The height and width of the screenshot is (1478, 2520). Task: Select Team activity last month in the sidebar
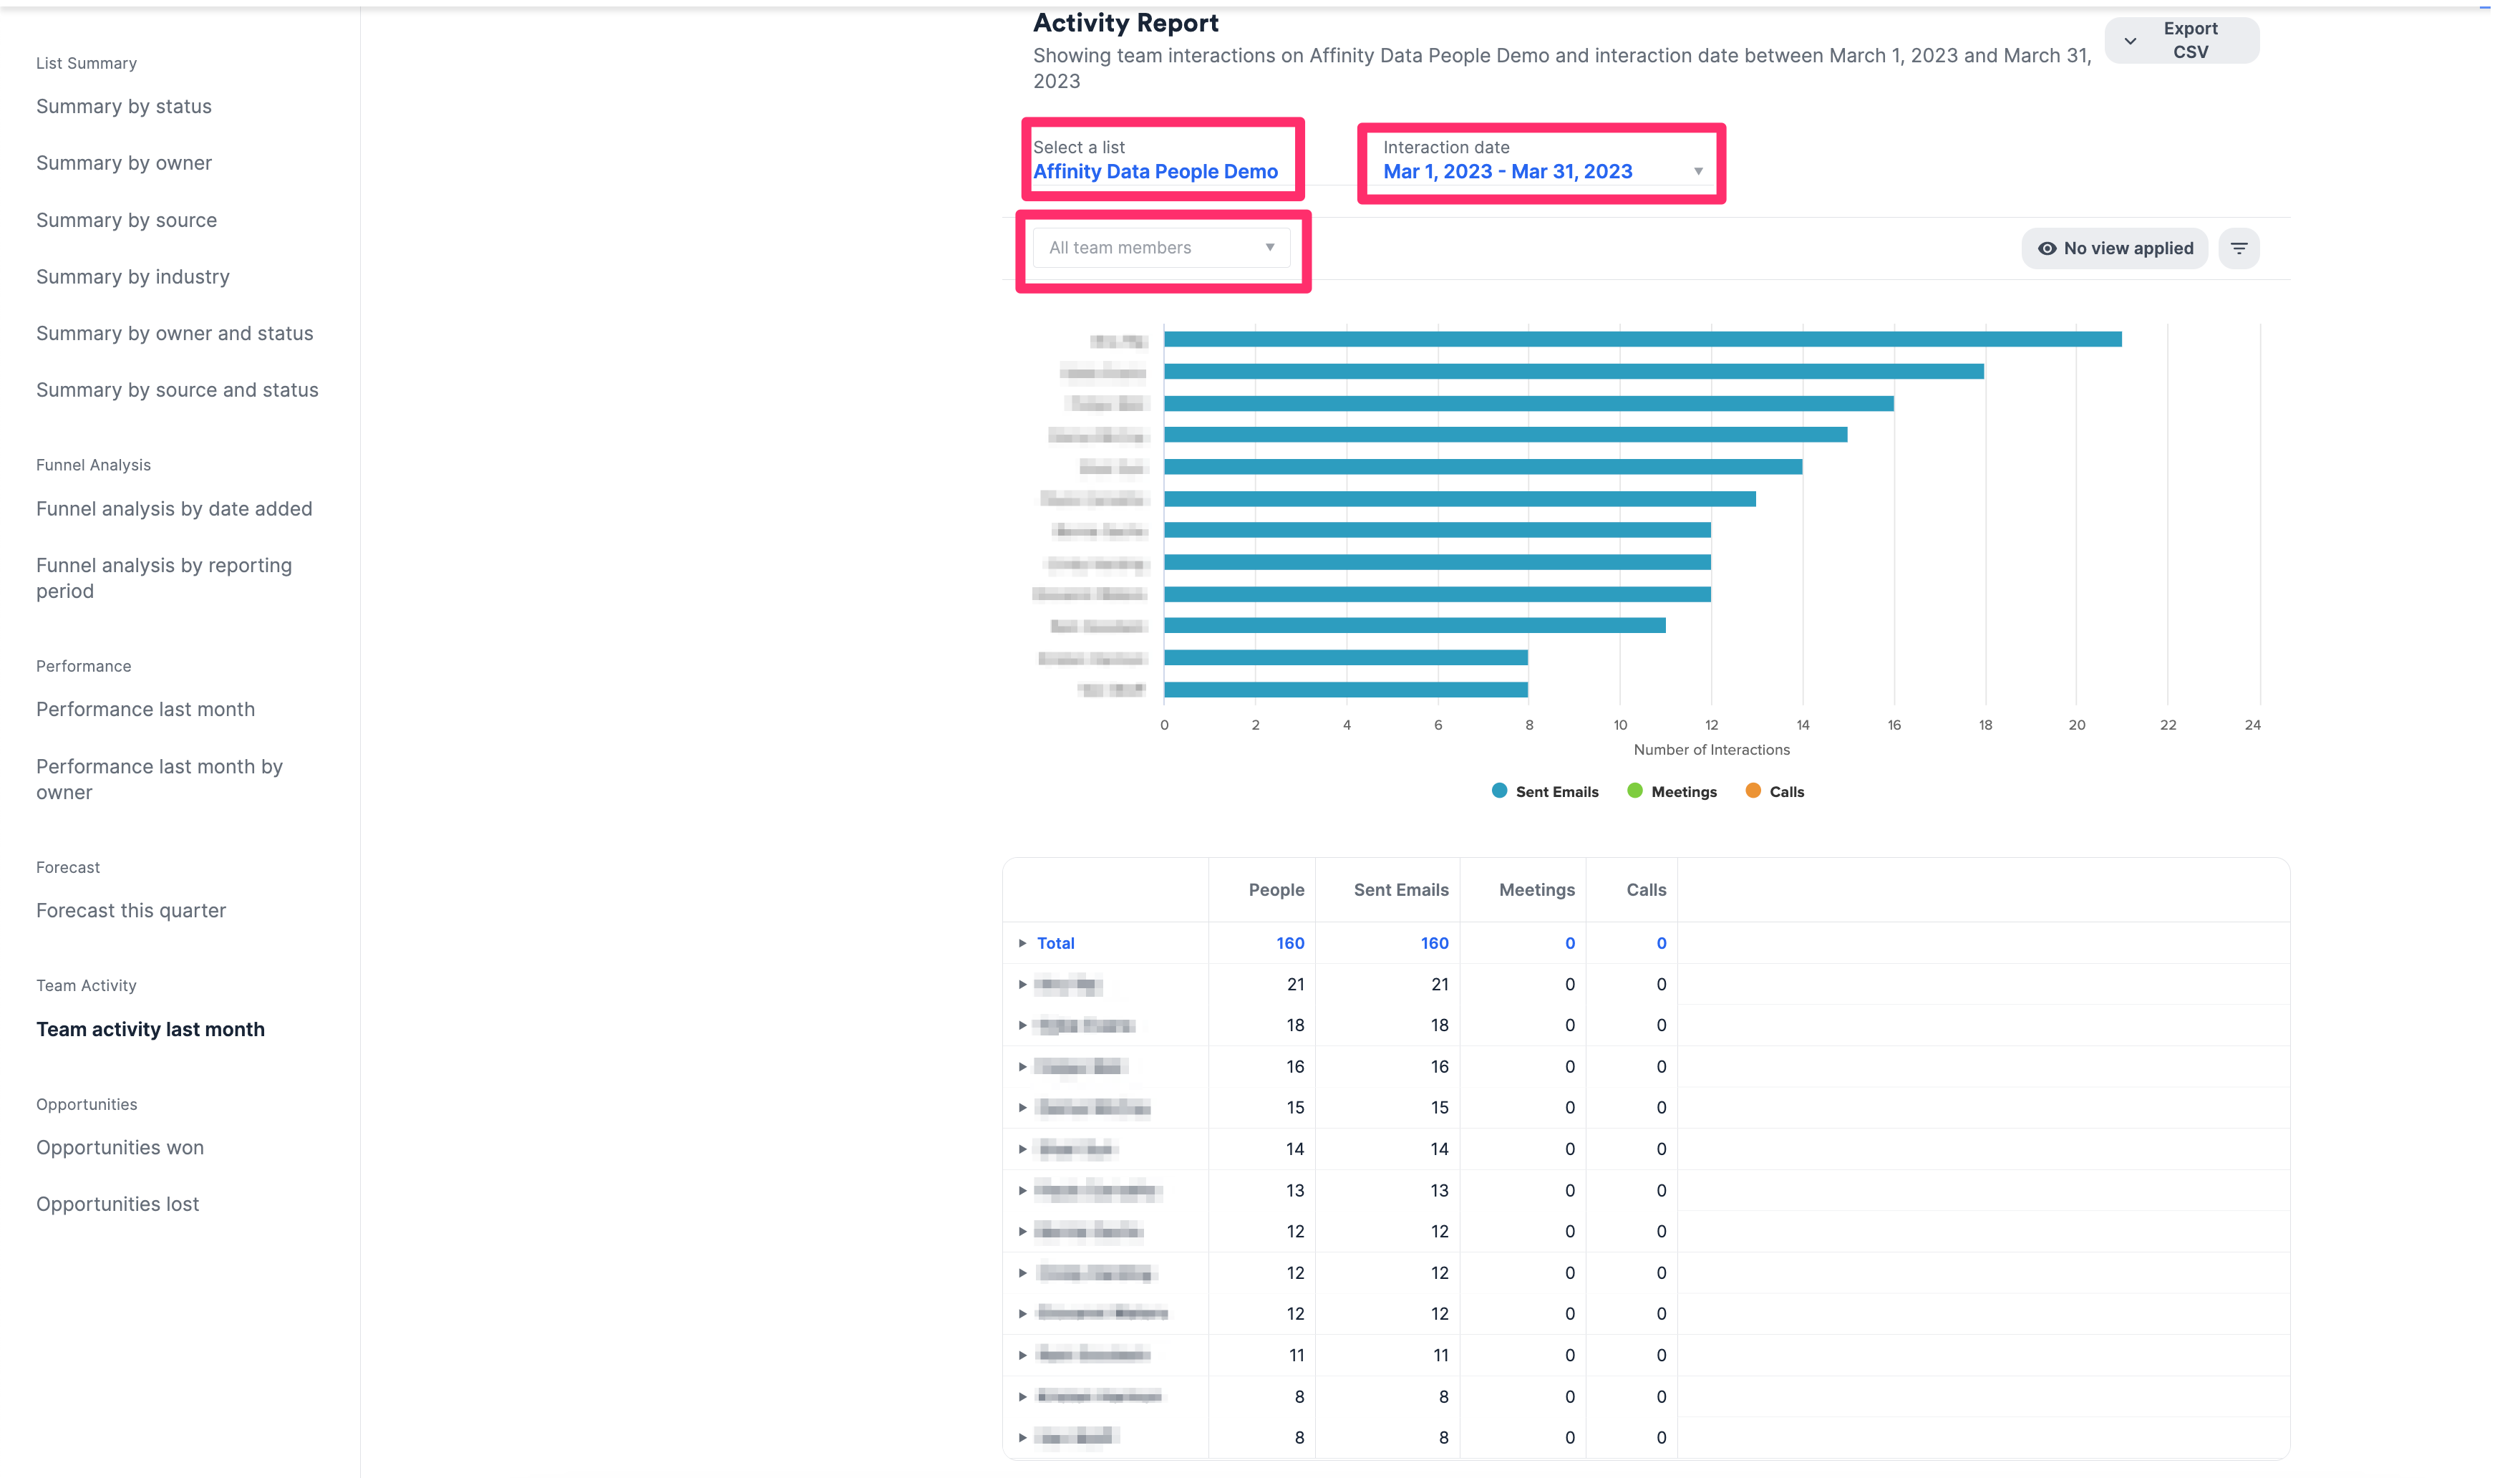[150, 1028]
